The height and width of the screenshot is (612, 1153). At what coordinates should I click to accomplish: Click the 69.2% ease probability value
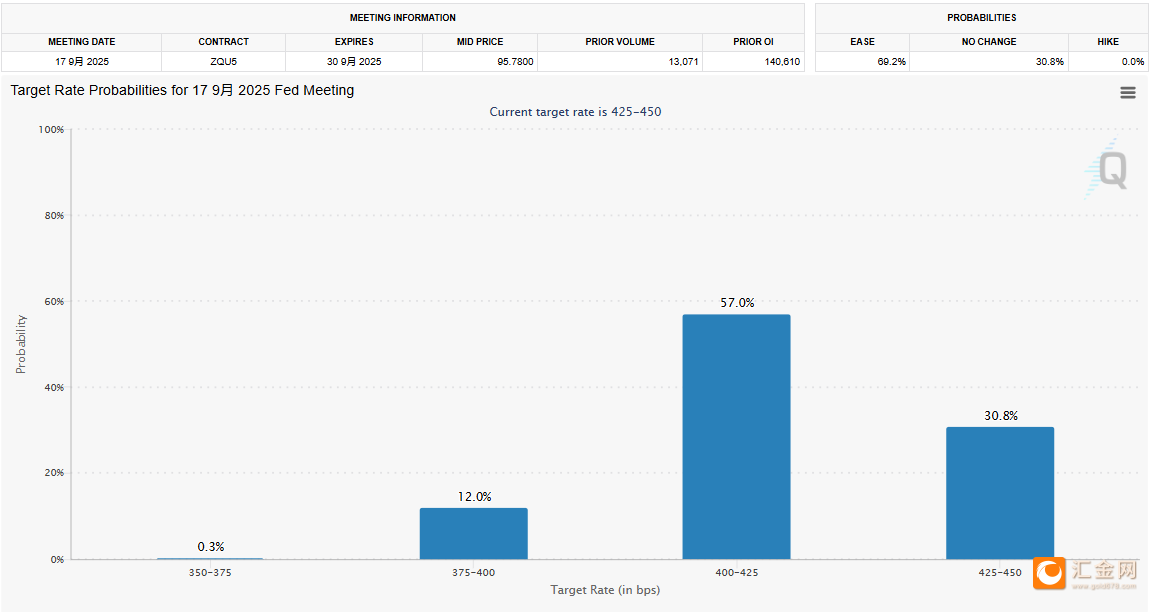click(x=891, y=62)
